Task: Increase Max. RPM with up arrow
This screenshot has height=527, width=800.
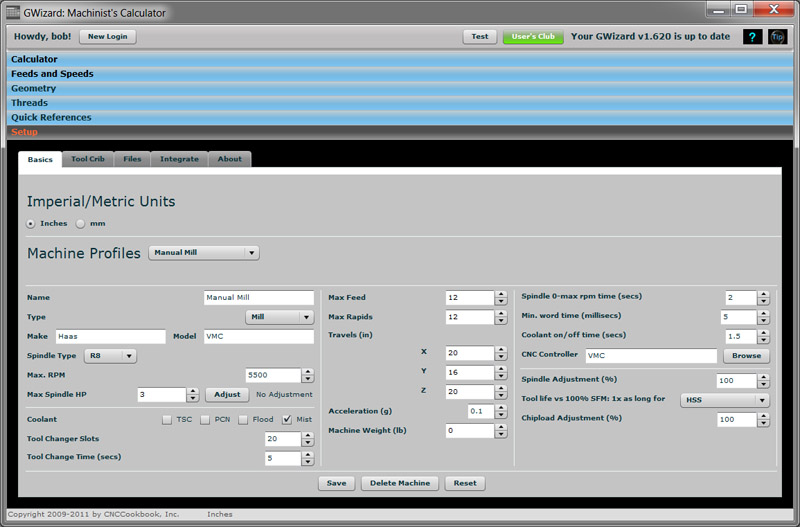Action: point(308,371)
